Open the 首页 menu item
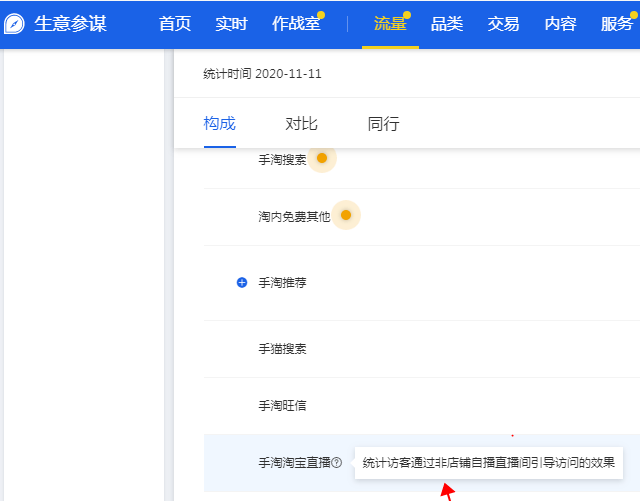Image resolution: width=640 pixels, height=501 pixels. coord(175,24)
